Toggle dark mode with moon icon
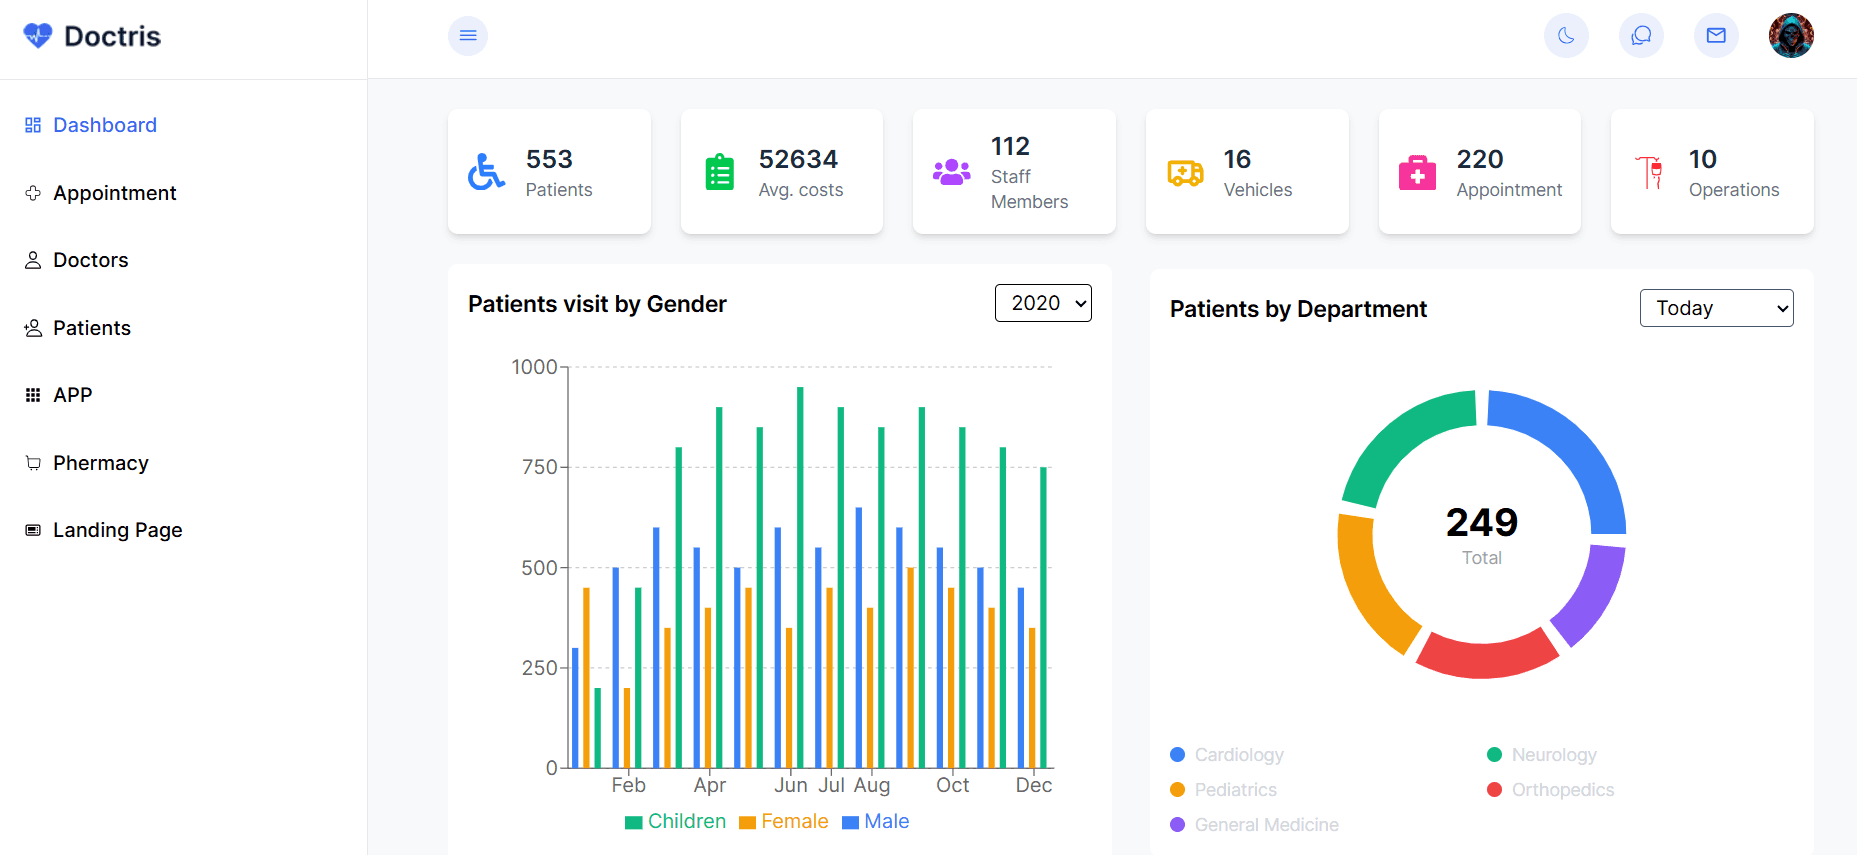 pos(1566,36)
